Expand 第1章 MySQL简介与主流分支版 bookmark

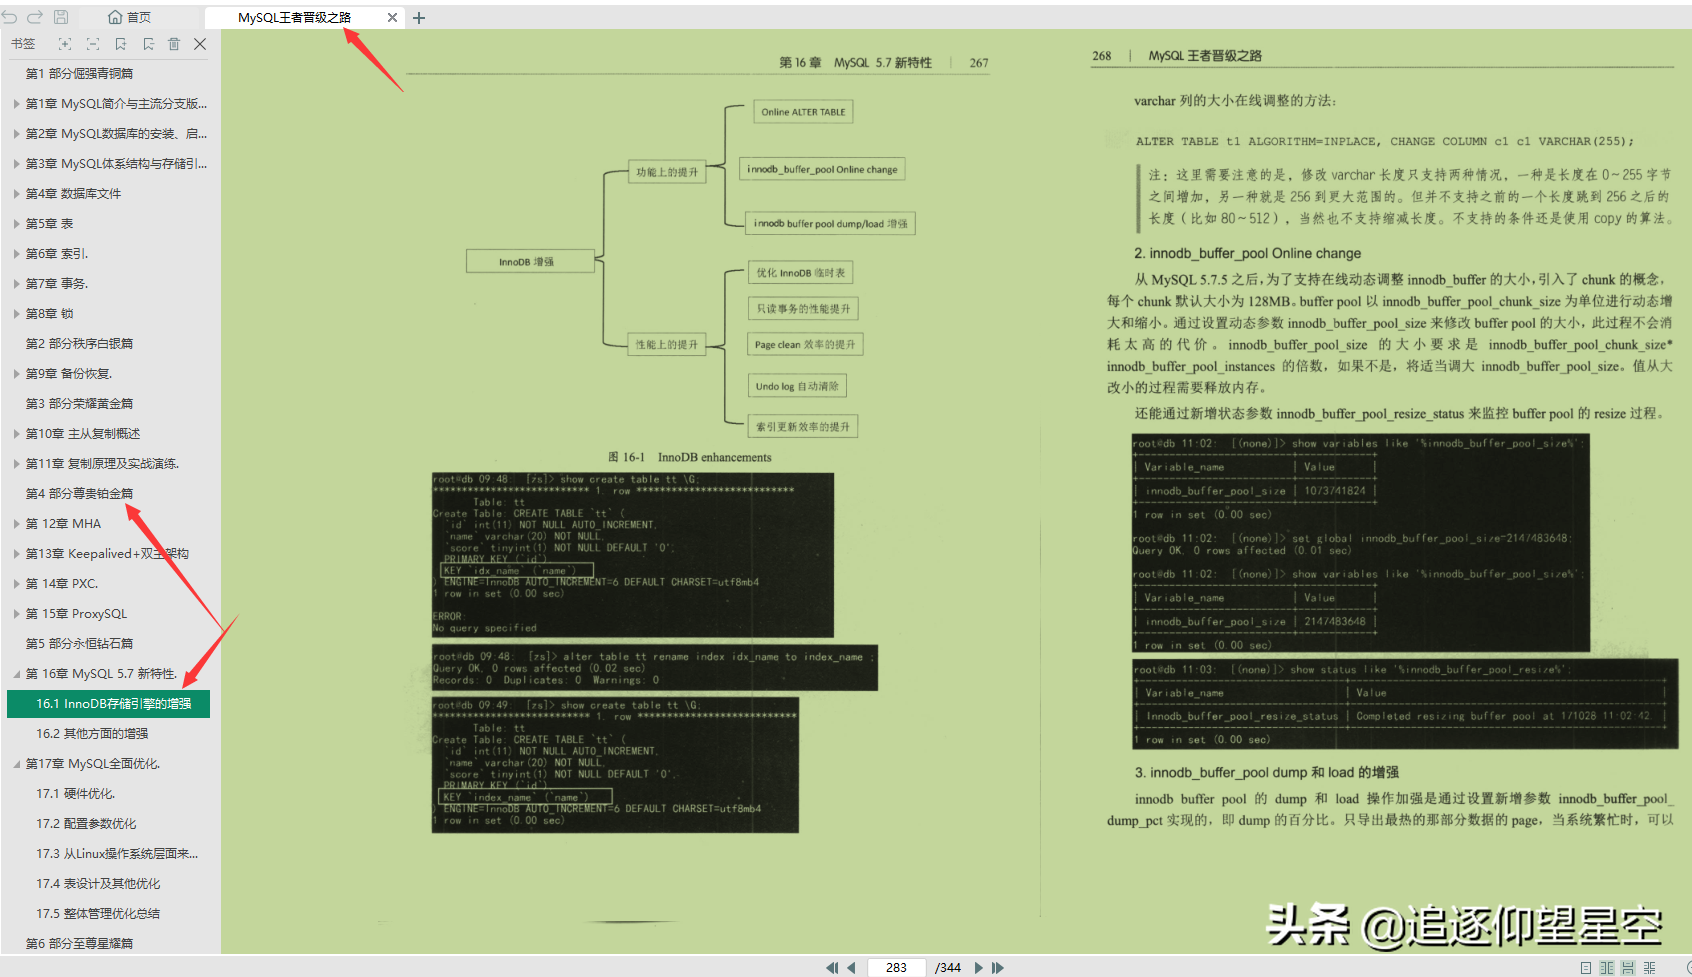16,104
